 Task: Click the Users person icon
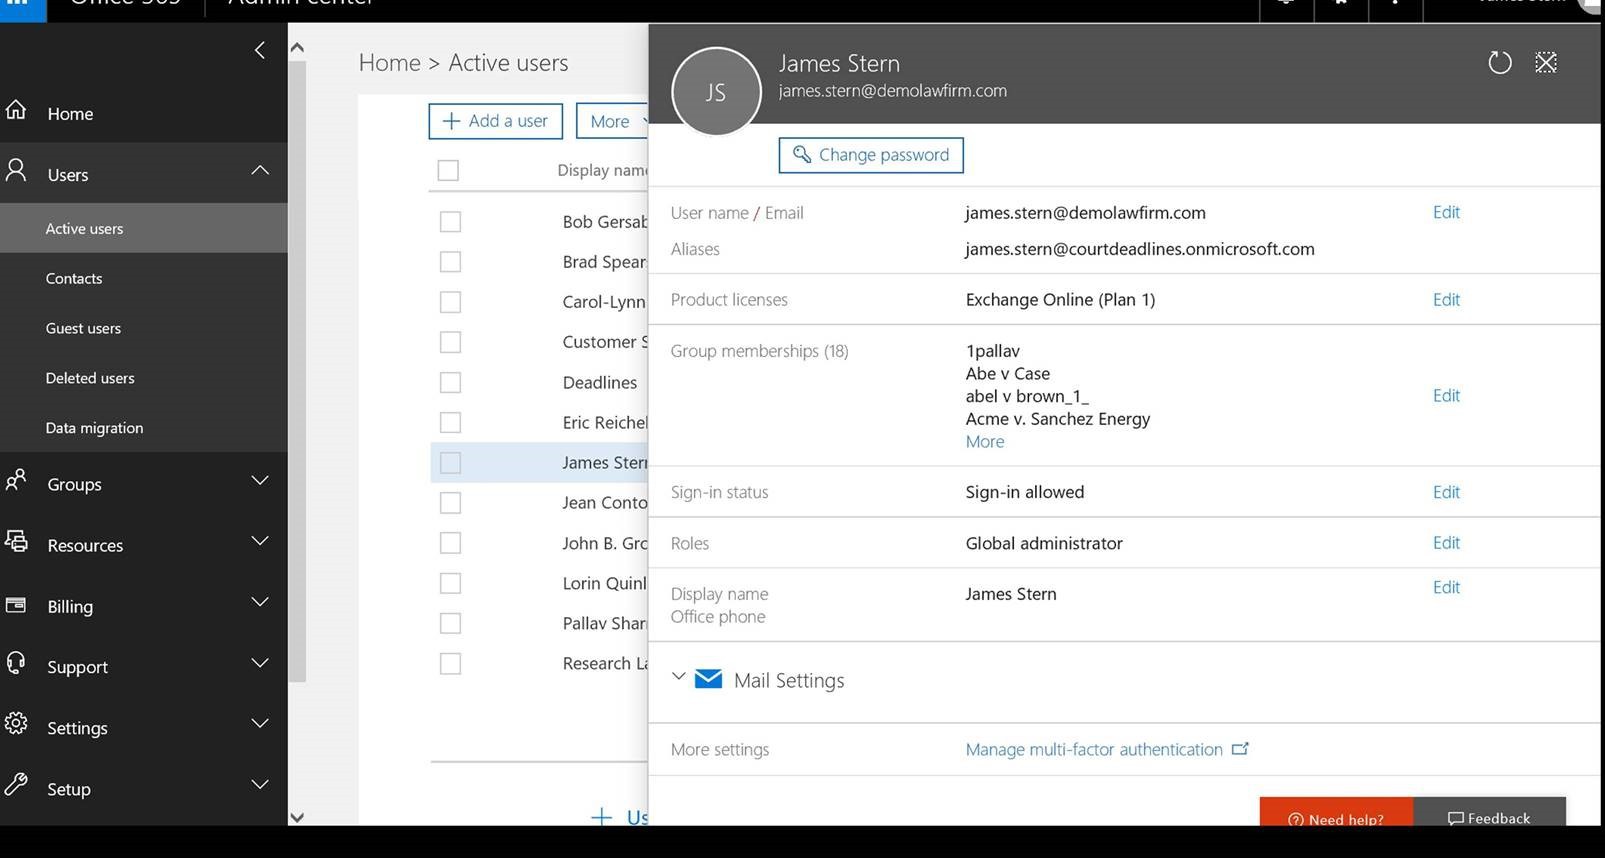pos(16,170)
